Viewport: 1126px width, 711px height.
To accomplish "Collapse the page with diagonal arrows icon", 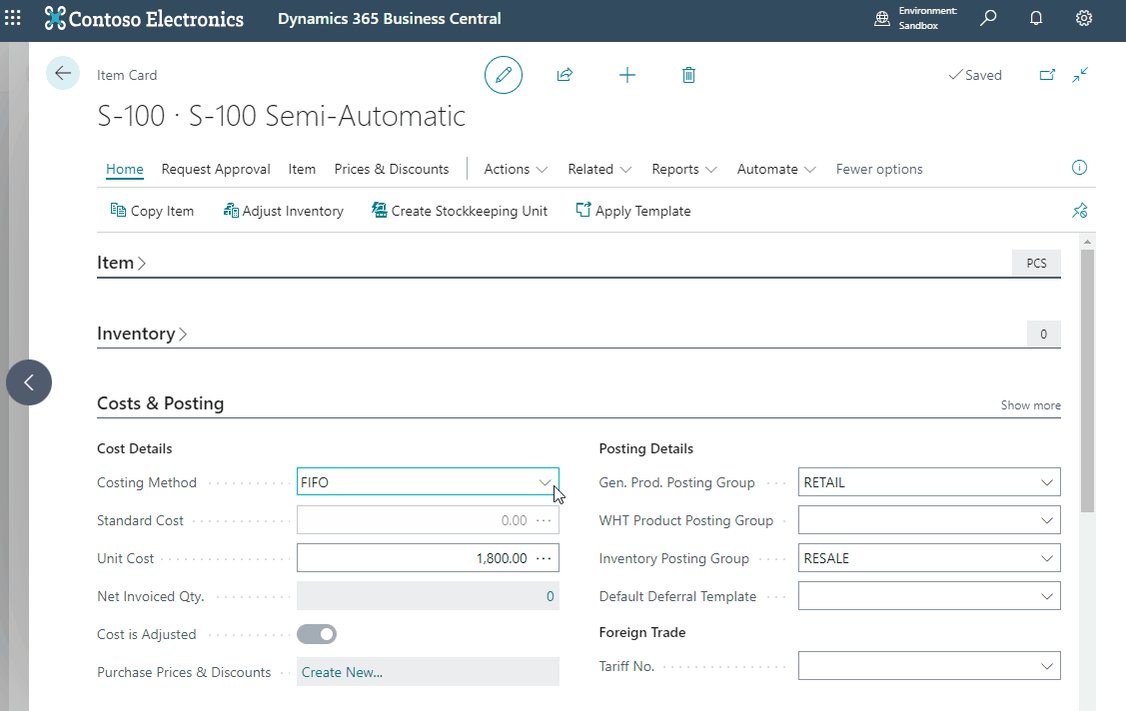I will click(1080, 75).
